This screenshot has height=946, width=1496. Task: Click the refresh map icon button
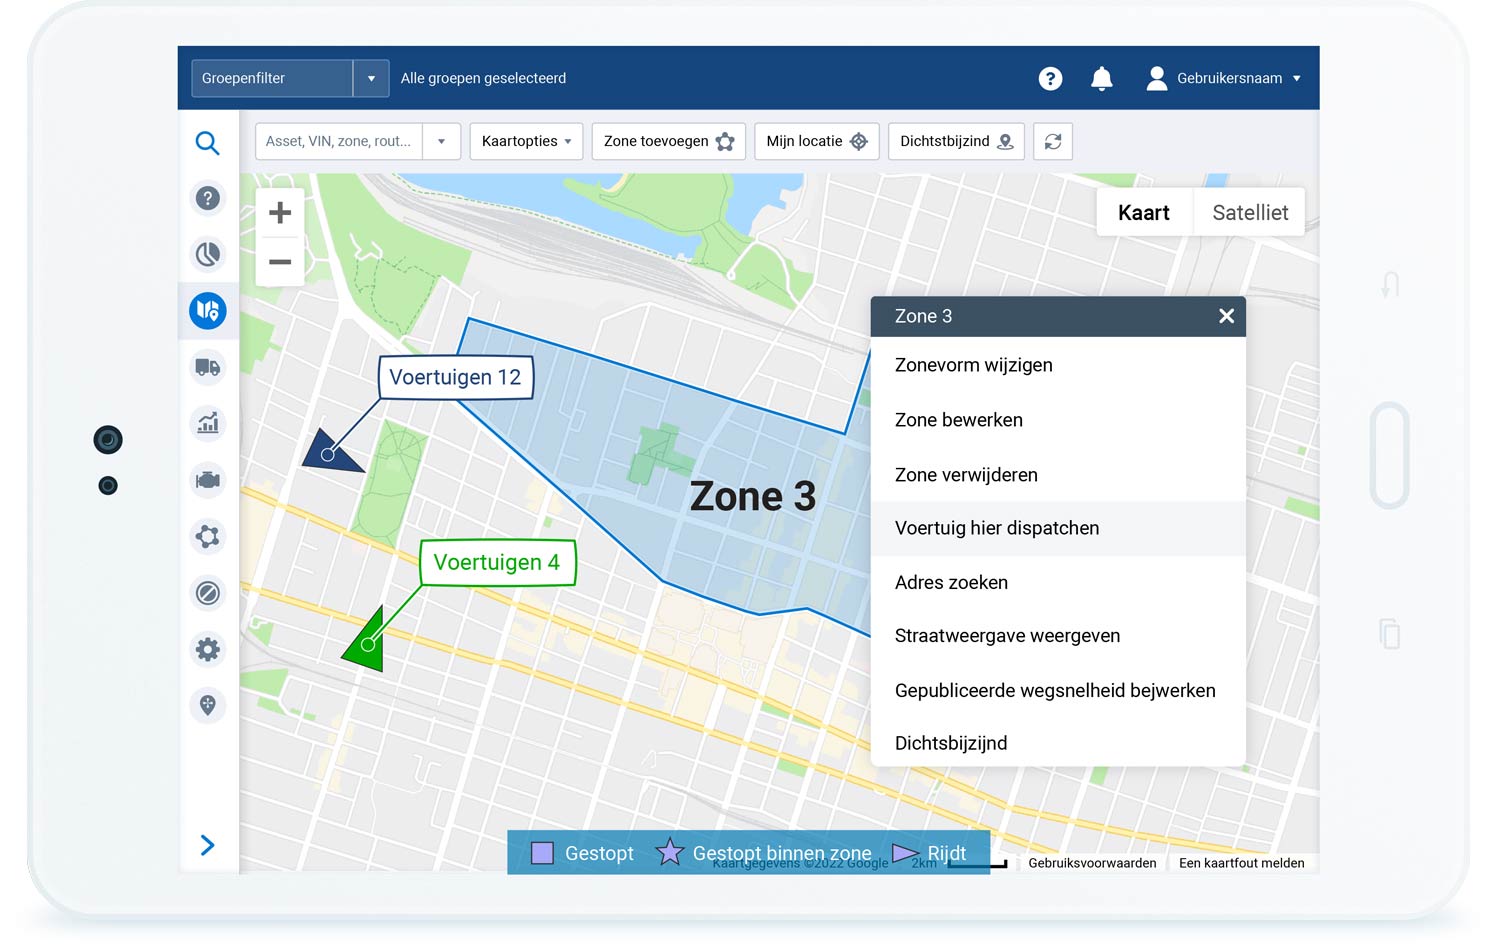[x=1053, y=141]
